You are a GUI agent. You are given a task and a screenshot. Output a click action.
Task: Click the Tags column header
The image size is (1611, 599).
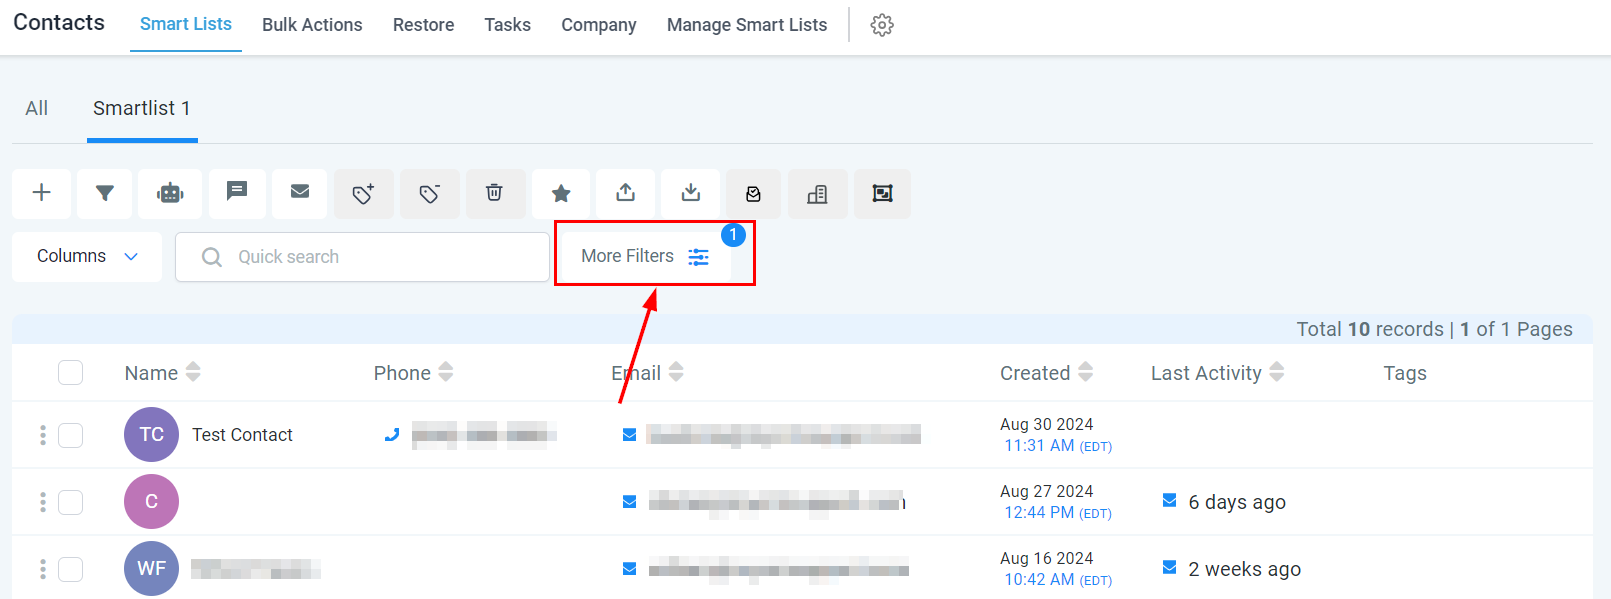(1405, 373)
